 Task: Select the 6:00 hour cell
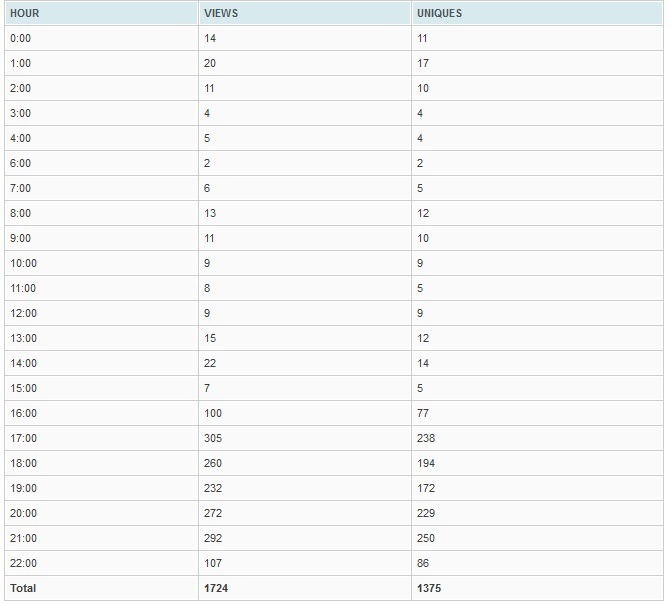pos(101,163)
